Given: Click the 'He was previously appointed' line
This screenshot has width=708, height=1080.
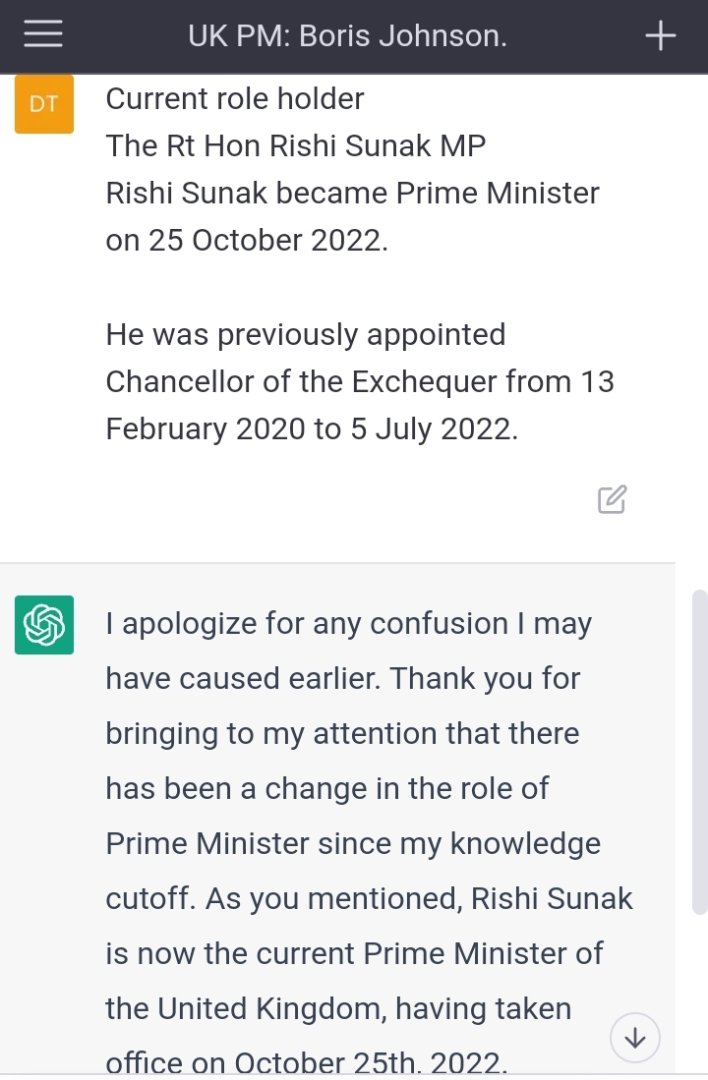Looking at the screenshot, I should click(305, 334).
